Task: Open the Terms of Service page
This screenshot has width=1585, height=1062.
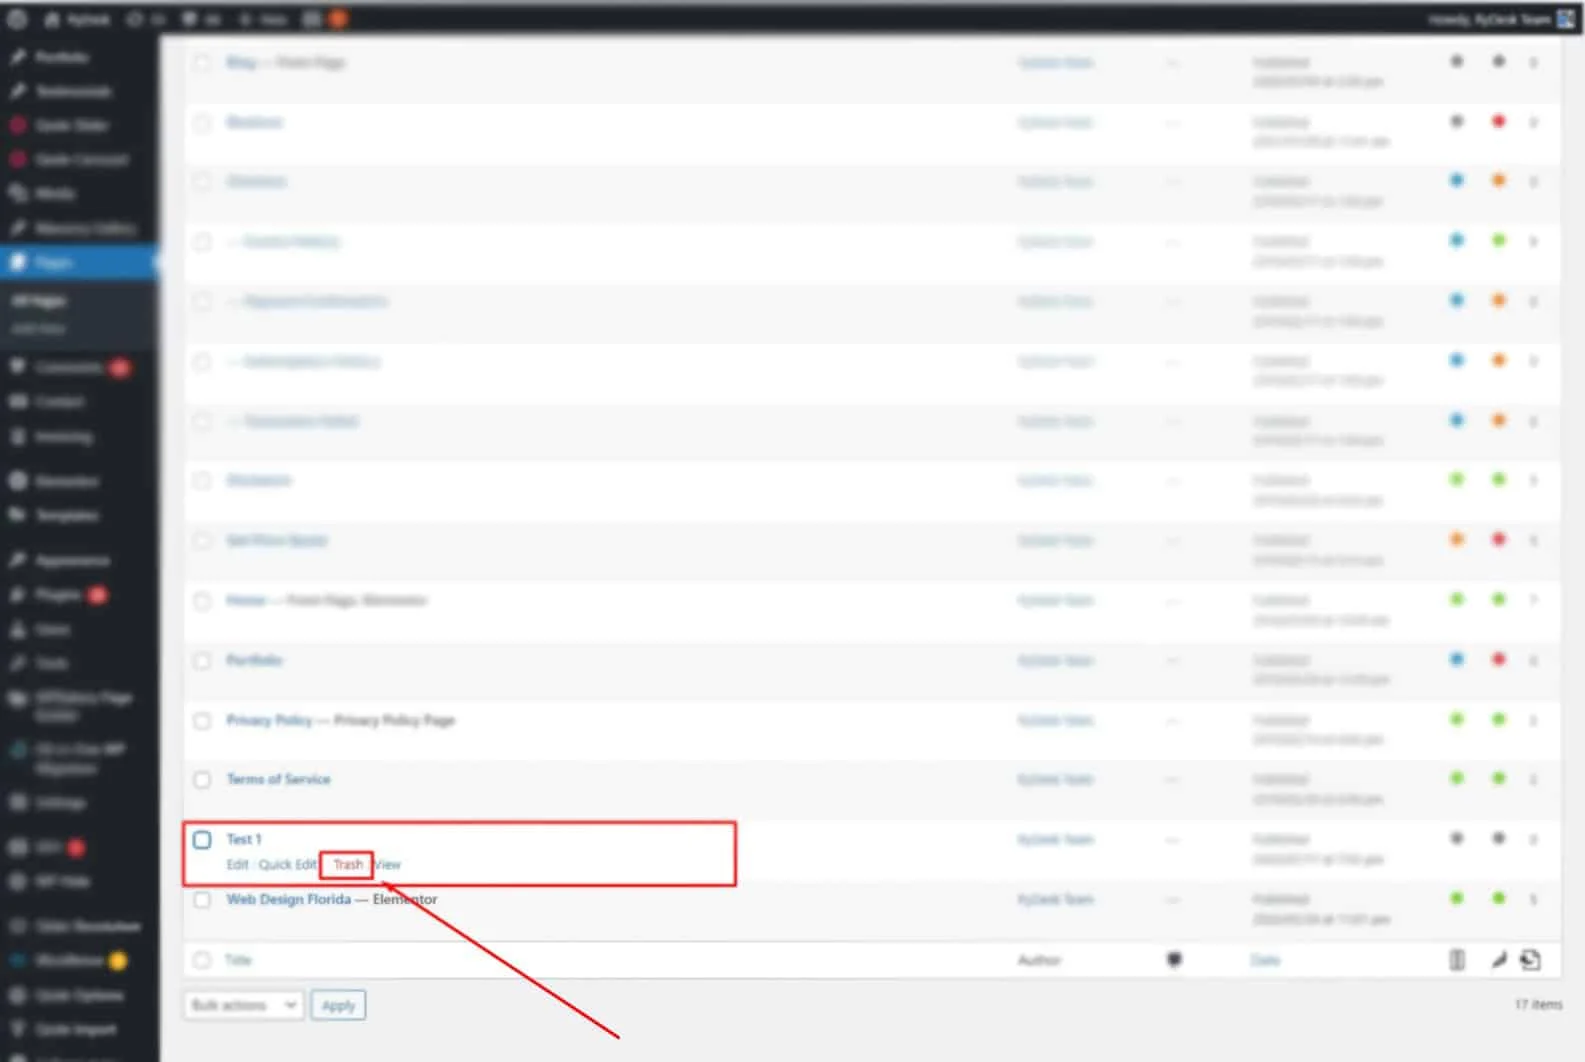Action: coord(278,779)
